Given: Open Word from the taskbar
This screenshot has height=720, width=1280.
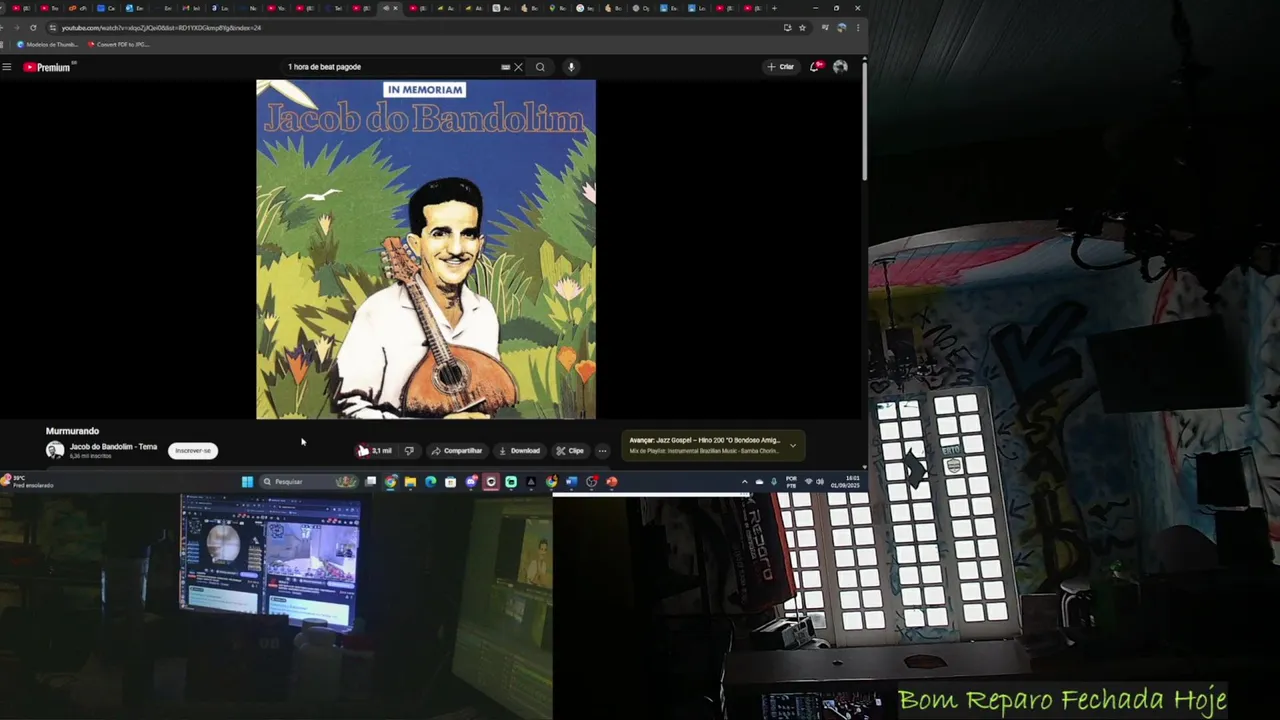Looking at the screenshot, I should tap(571, 481).
